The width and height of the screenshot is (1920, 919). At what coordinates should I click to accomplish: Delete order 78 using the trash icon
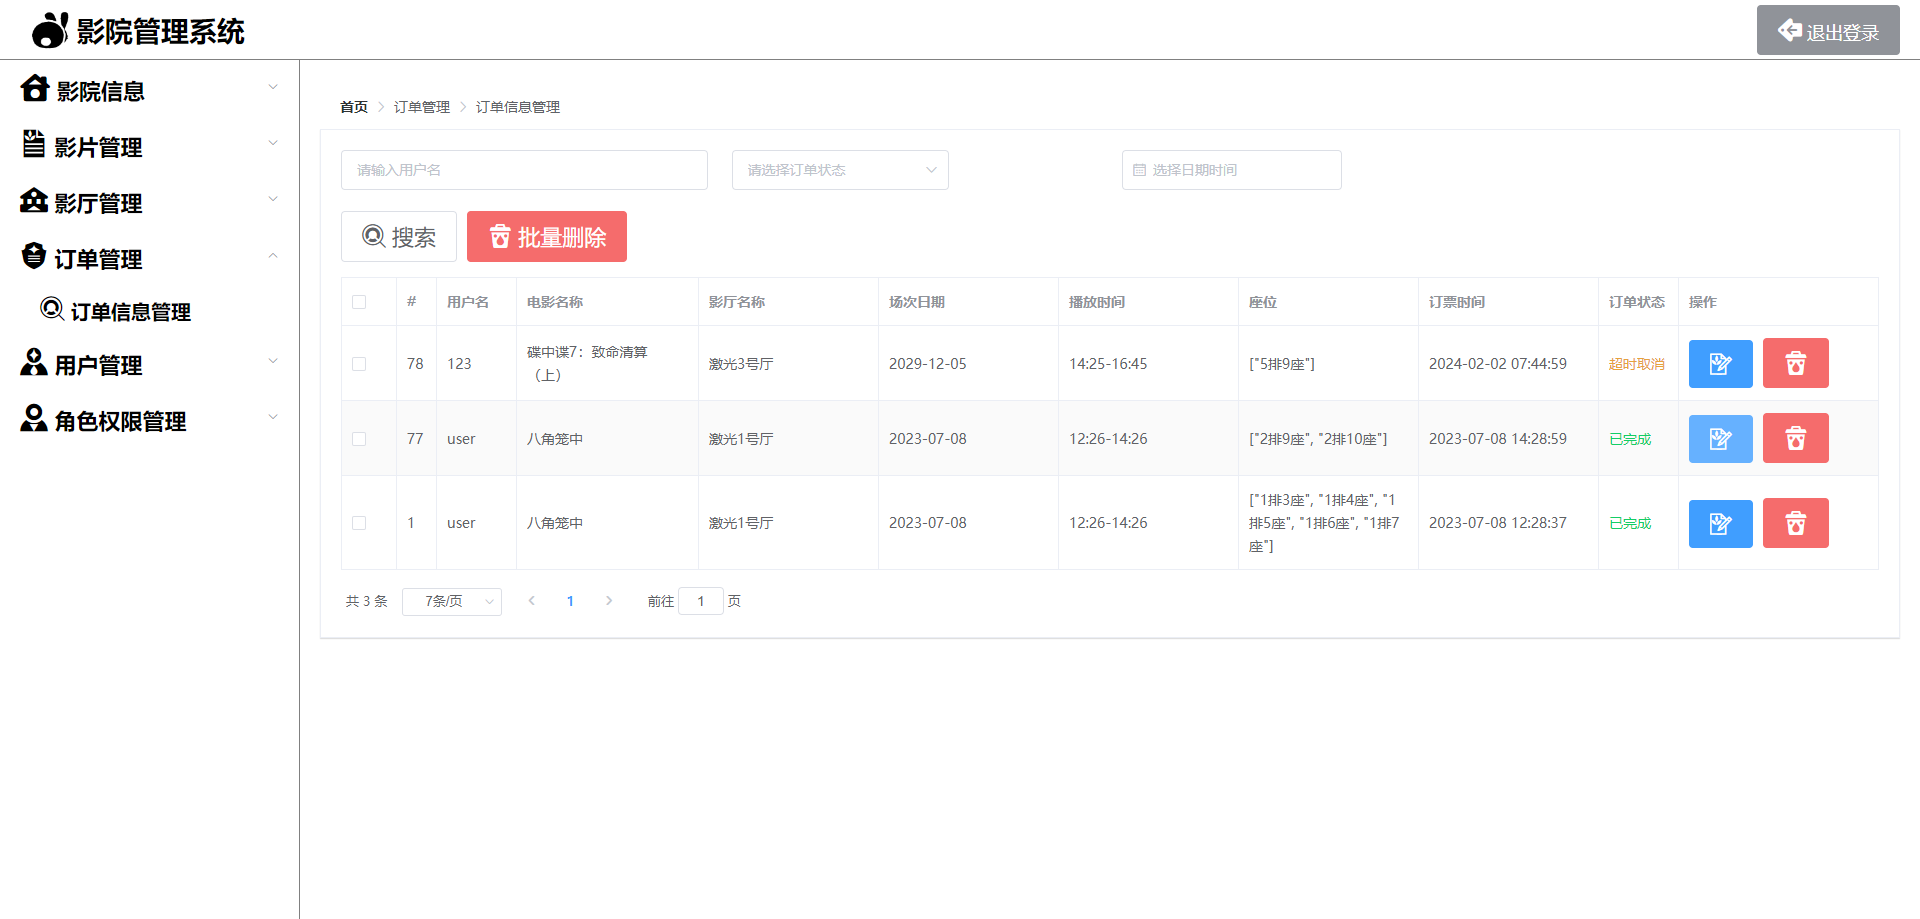point(1795,364)
